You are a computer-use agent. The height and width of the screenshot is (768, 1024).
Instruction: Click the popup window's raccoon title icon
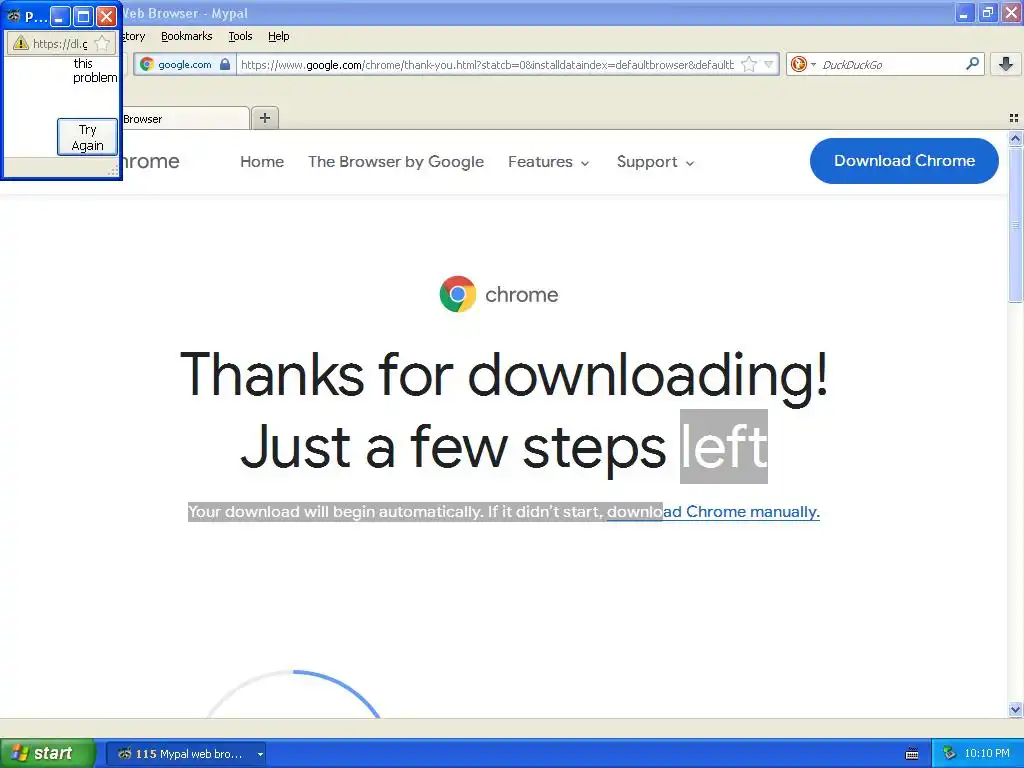(x=14, y=16)
